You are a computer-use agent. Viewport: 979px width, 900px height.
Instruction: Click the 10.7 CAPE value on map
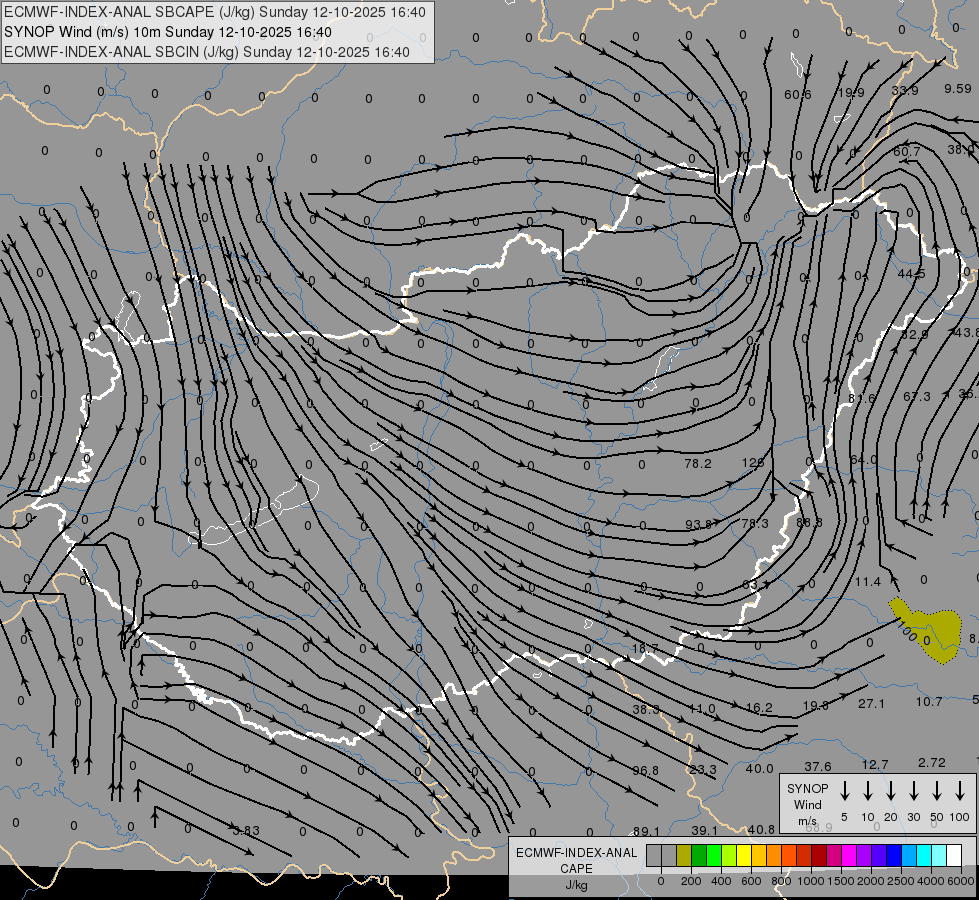point(928,701)
